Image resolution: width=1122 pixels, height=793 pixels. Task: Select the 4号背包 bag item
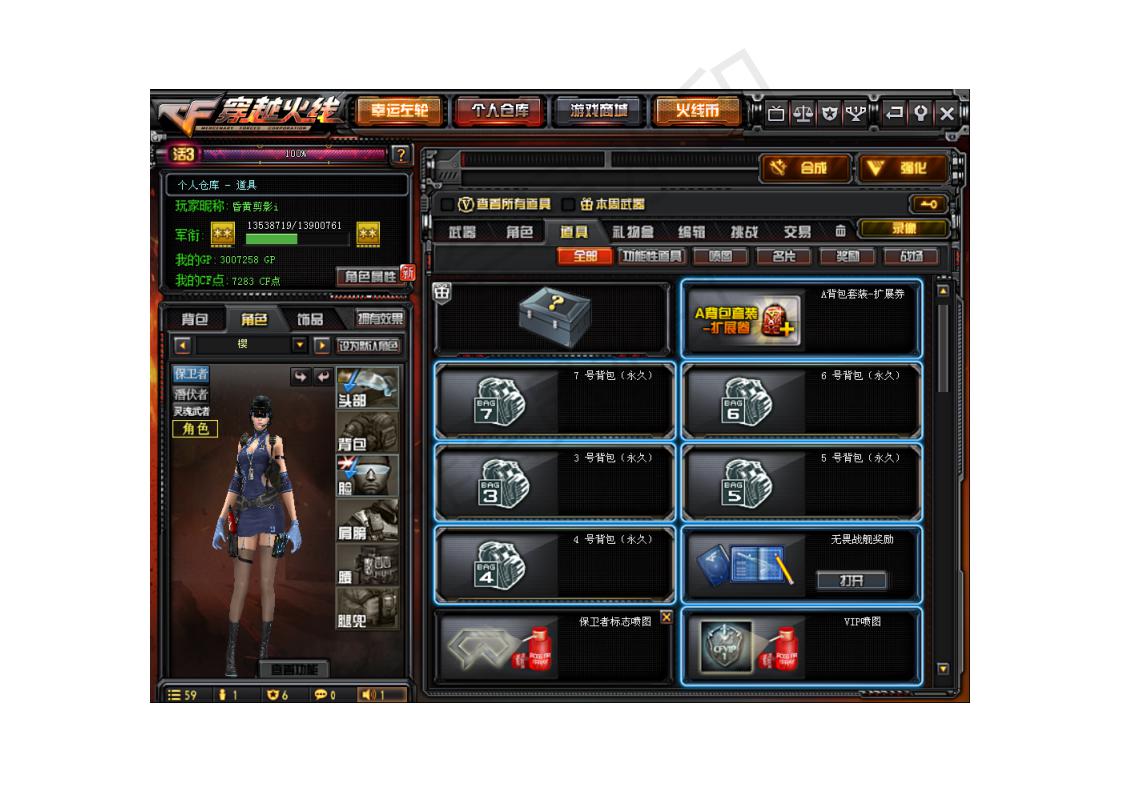pyautogui.click(x=554, y=565)
